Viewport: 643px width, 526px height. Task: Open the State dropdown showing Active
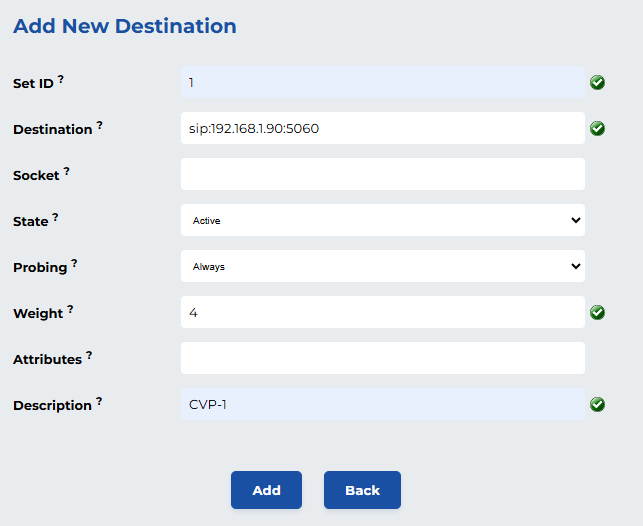pyautogui.click(x=382, y=220)
